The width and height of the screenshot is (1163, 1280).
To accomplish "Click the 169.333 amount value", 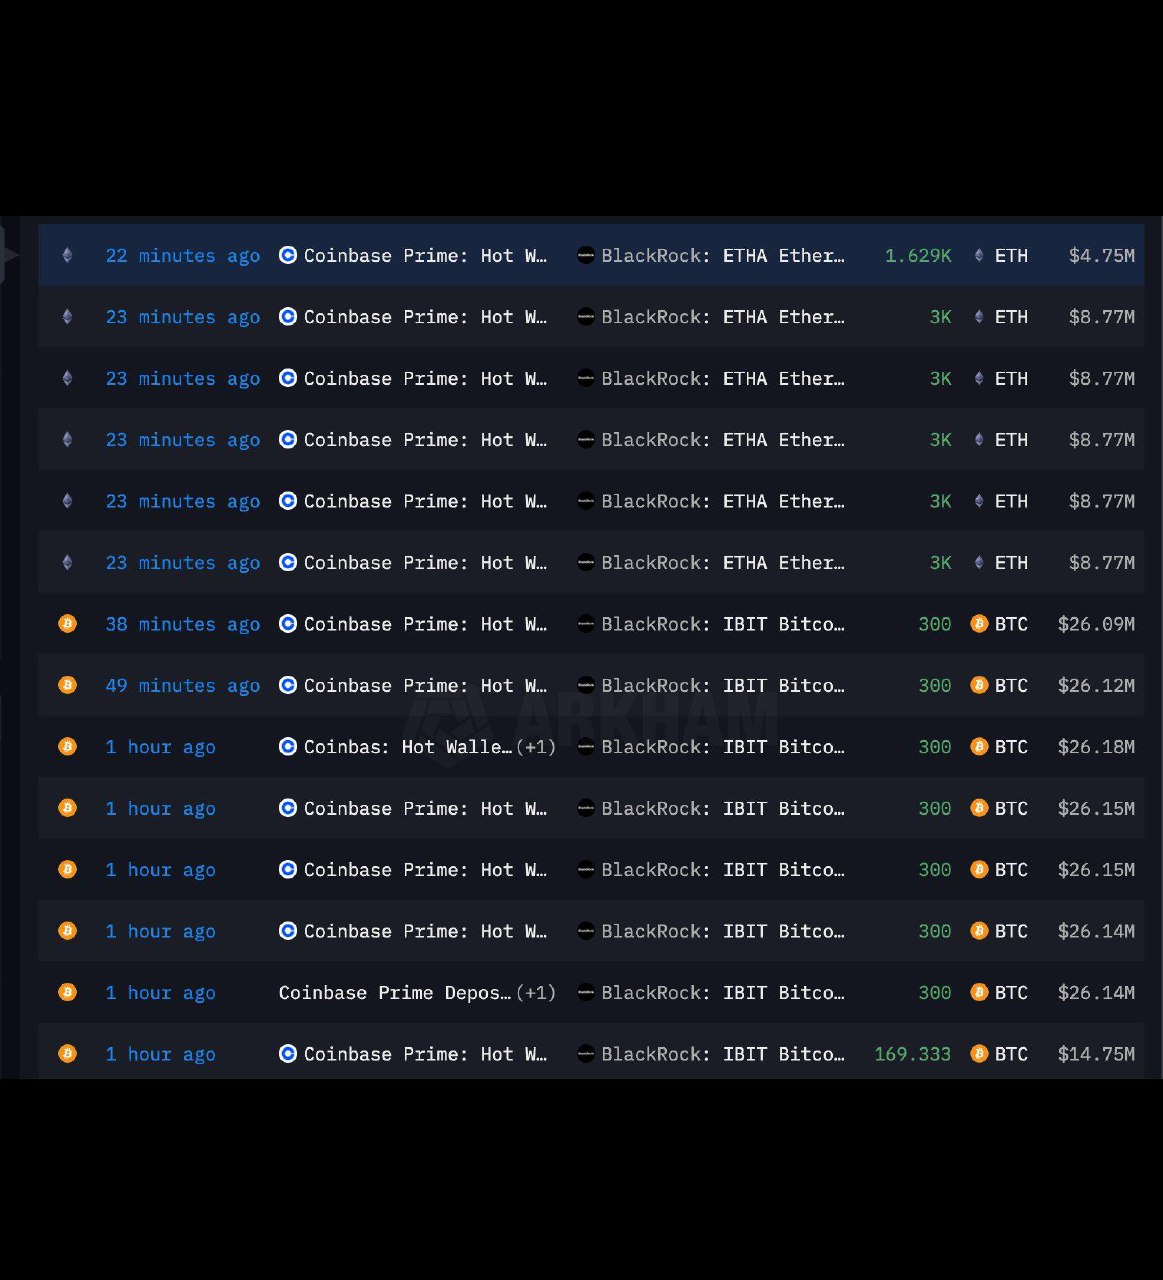I will (912, 1054).
